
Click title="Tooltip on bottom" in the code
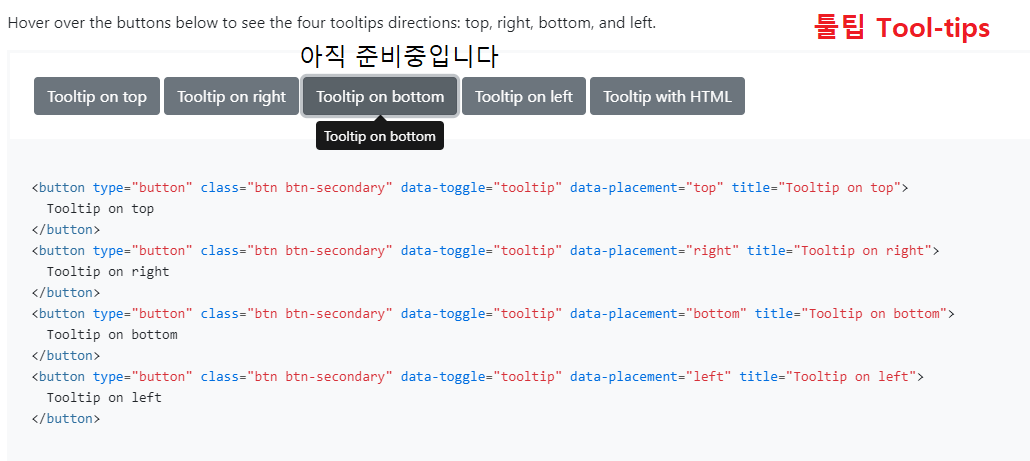pos(851,314)
